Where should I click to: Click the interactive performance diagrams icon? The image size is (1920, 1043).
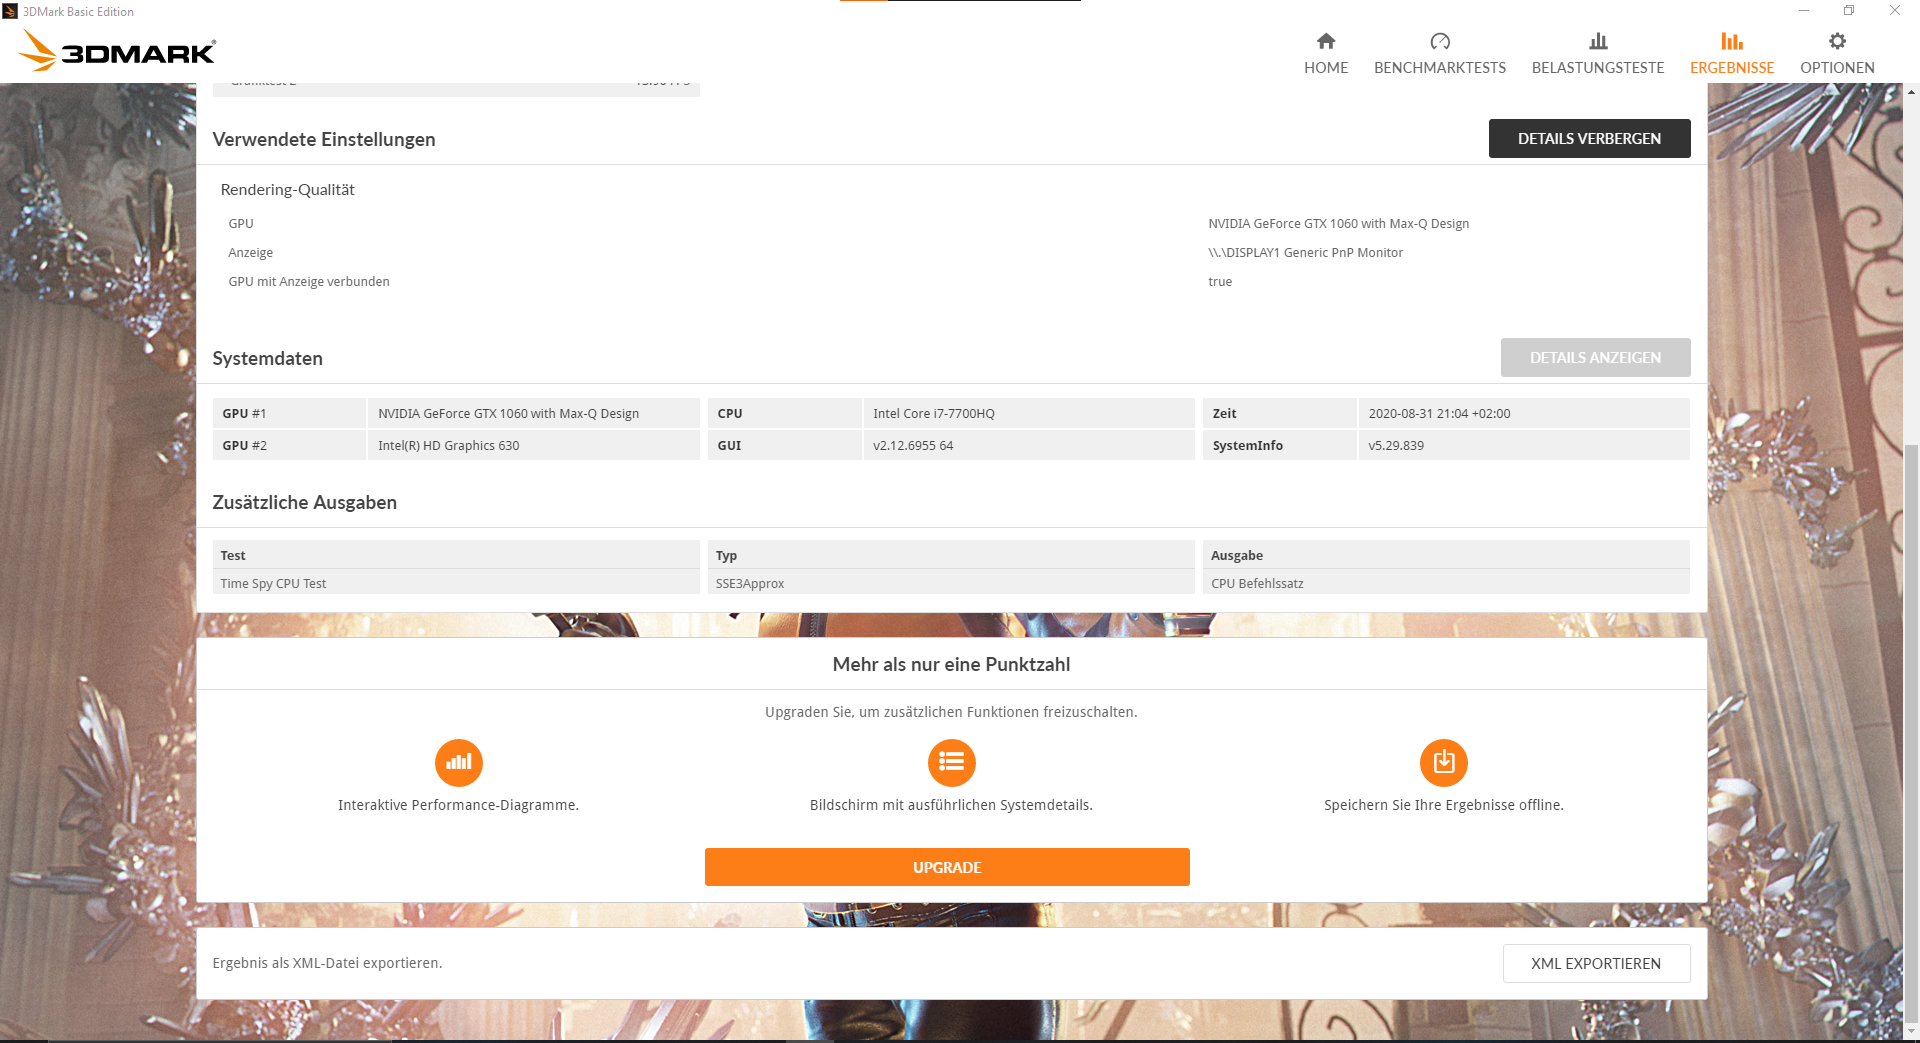pos(458,761)
